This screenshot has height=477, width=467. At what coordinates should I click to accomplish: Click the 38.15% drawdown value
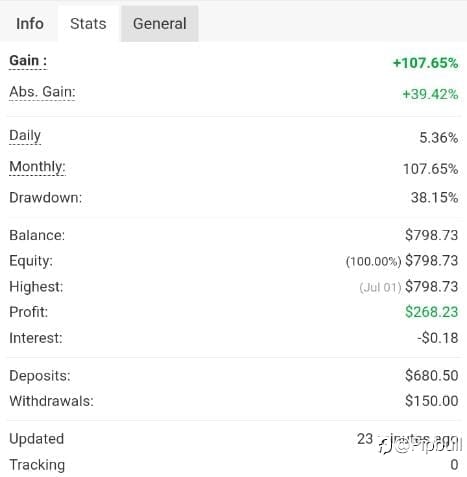coord(434,198)
